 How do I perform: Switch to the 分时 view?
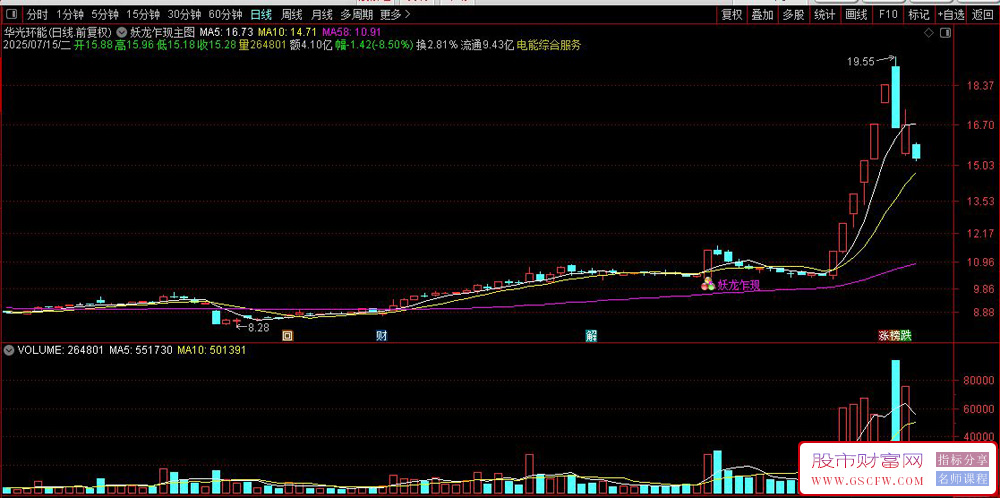pyautogui.click(x=38, y=14)
